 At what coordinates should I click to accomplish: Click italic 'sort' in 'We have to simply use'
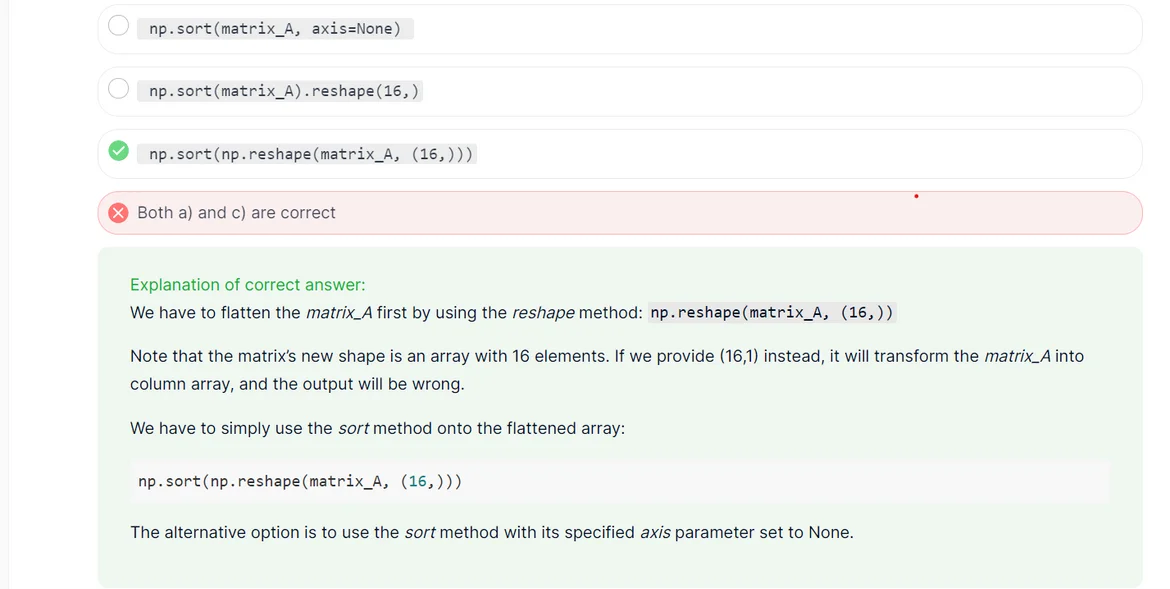click(x=354, y=428)
